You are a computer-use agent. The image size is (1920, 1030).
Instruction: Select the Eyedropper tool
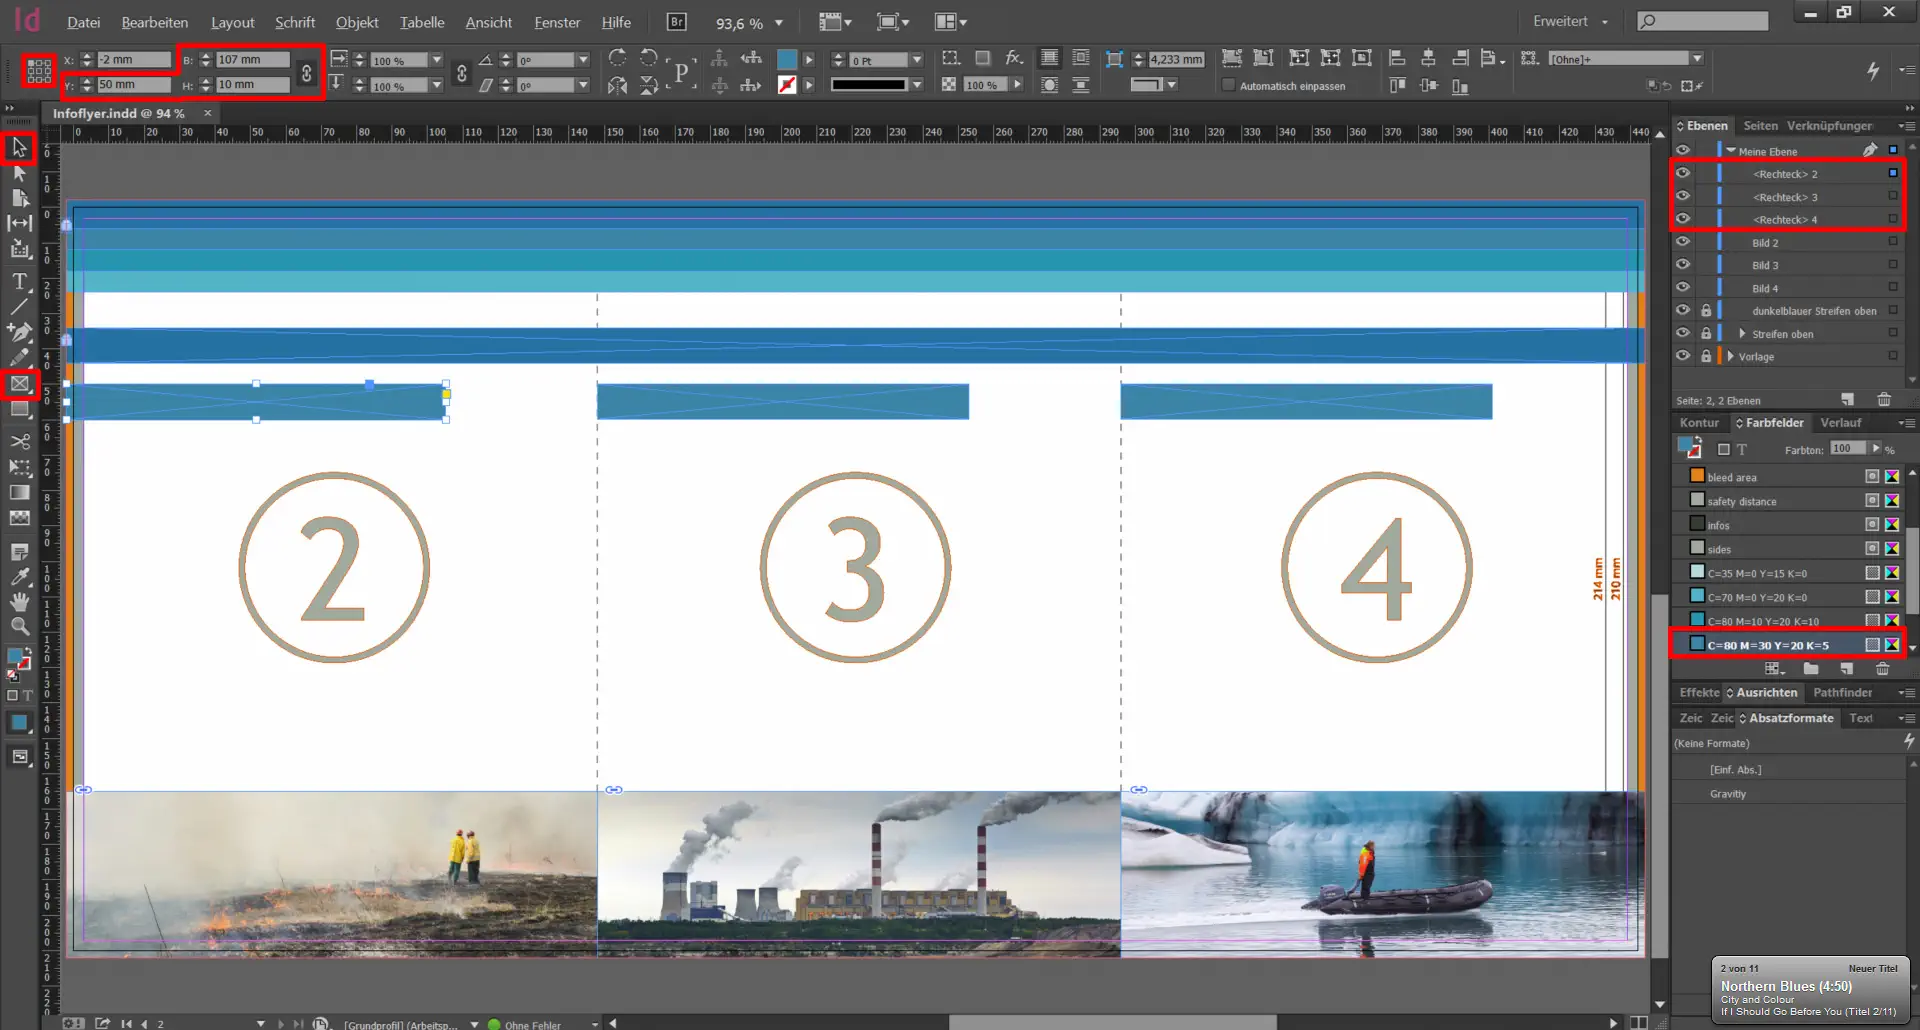pyautogui.click(x=19, y=576)
